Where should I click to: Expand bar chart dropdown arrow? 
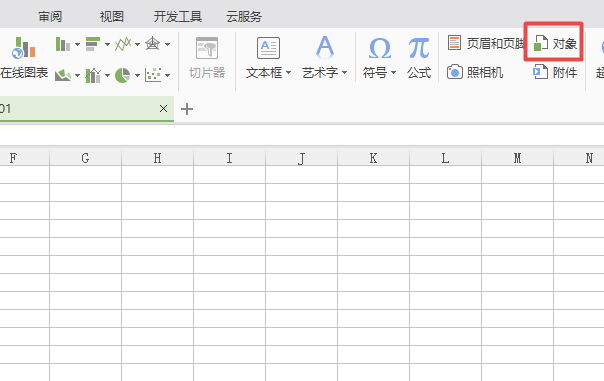point(107,45)
